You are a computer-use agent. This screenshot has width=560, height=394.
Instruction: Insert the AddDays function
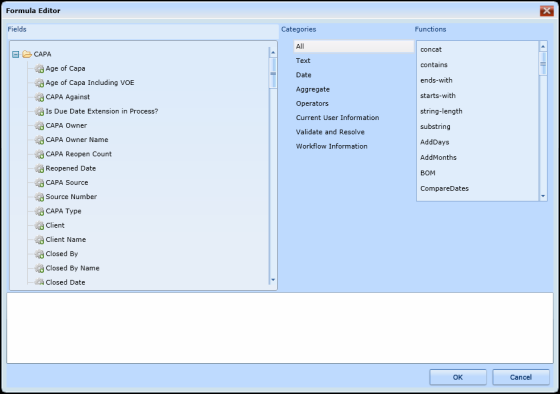435,142
